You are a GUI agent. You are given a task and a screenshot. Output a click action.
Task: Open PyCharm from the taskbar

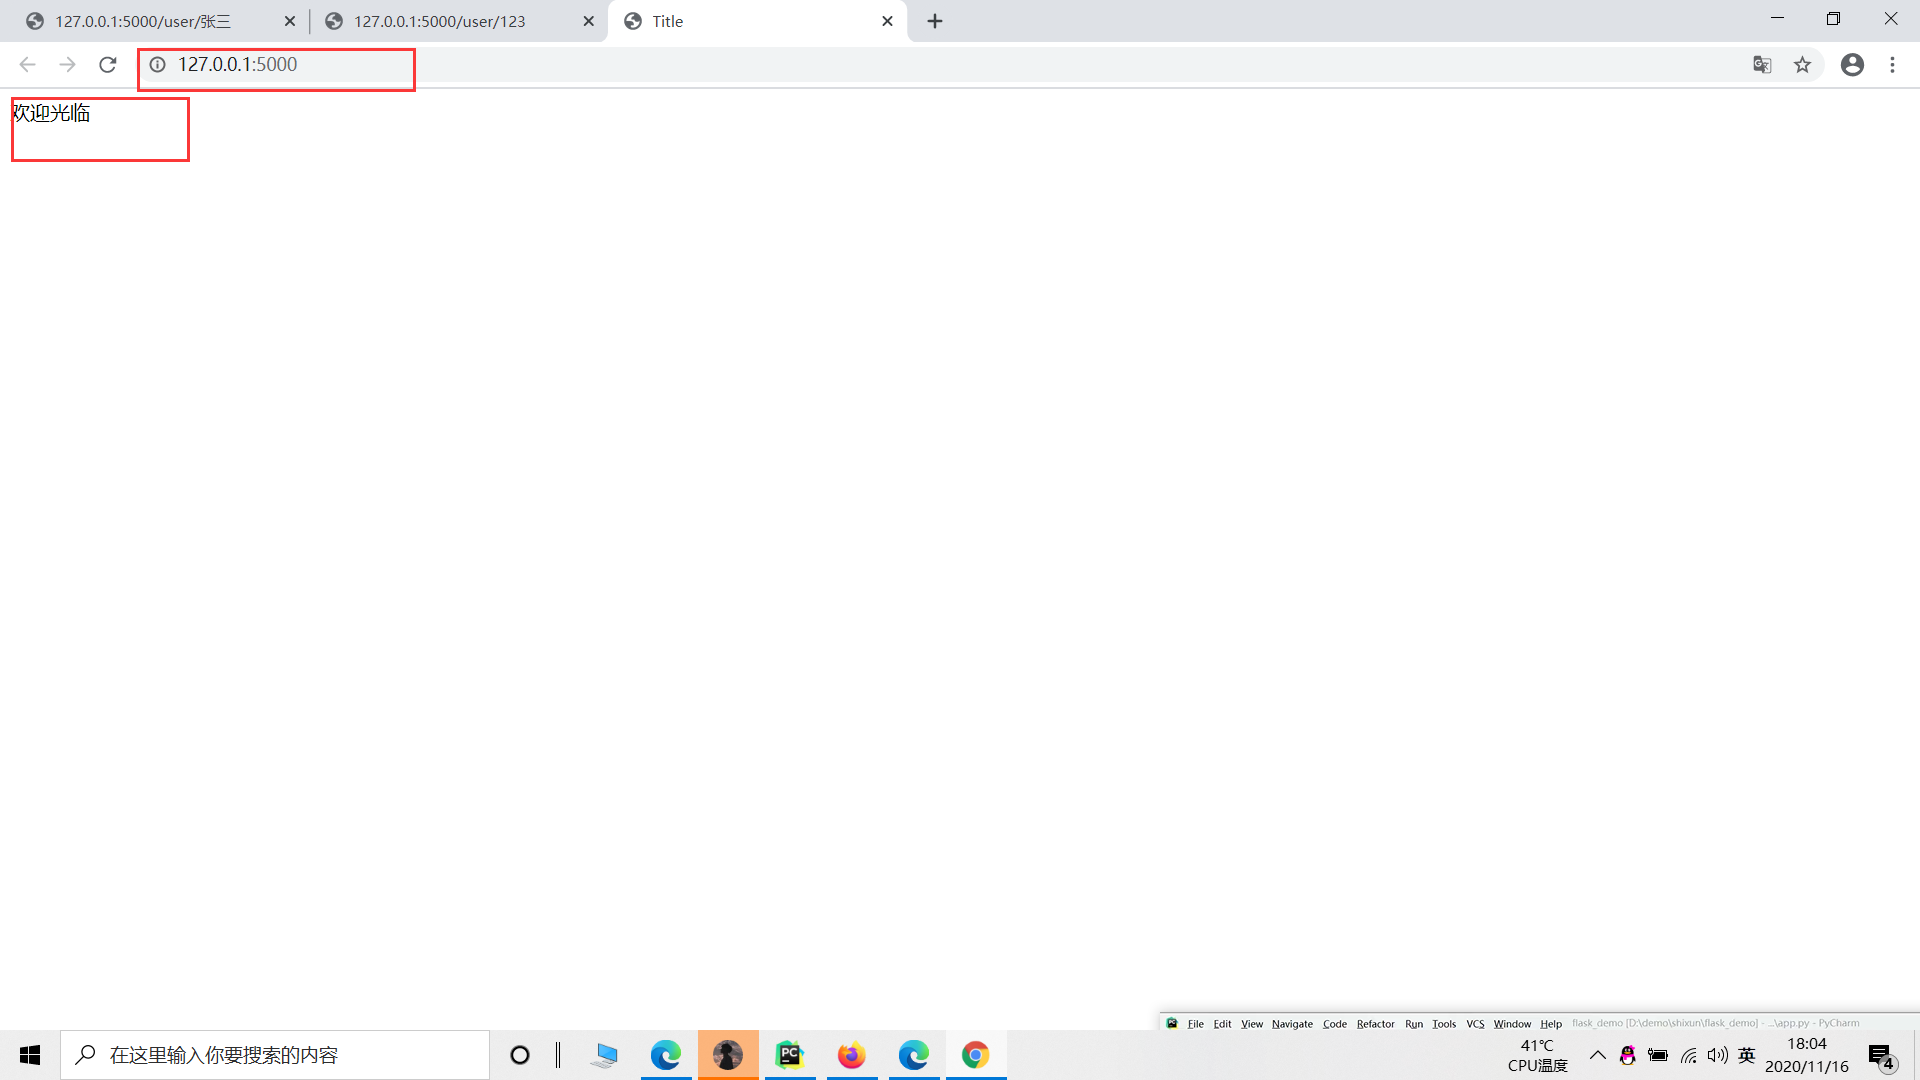tap(790, 1055)
